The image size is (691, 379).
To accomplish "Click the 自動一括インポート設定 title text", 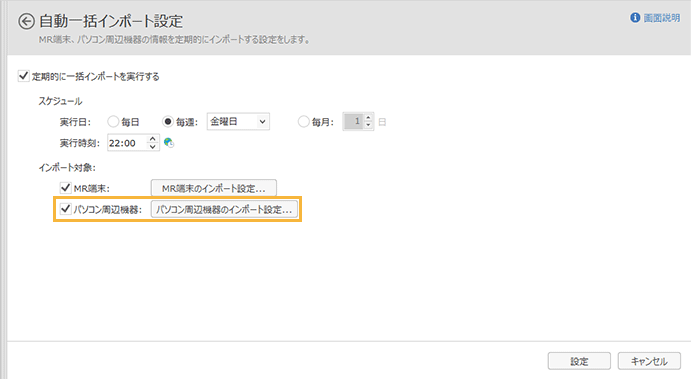I will pos(111,21).
